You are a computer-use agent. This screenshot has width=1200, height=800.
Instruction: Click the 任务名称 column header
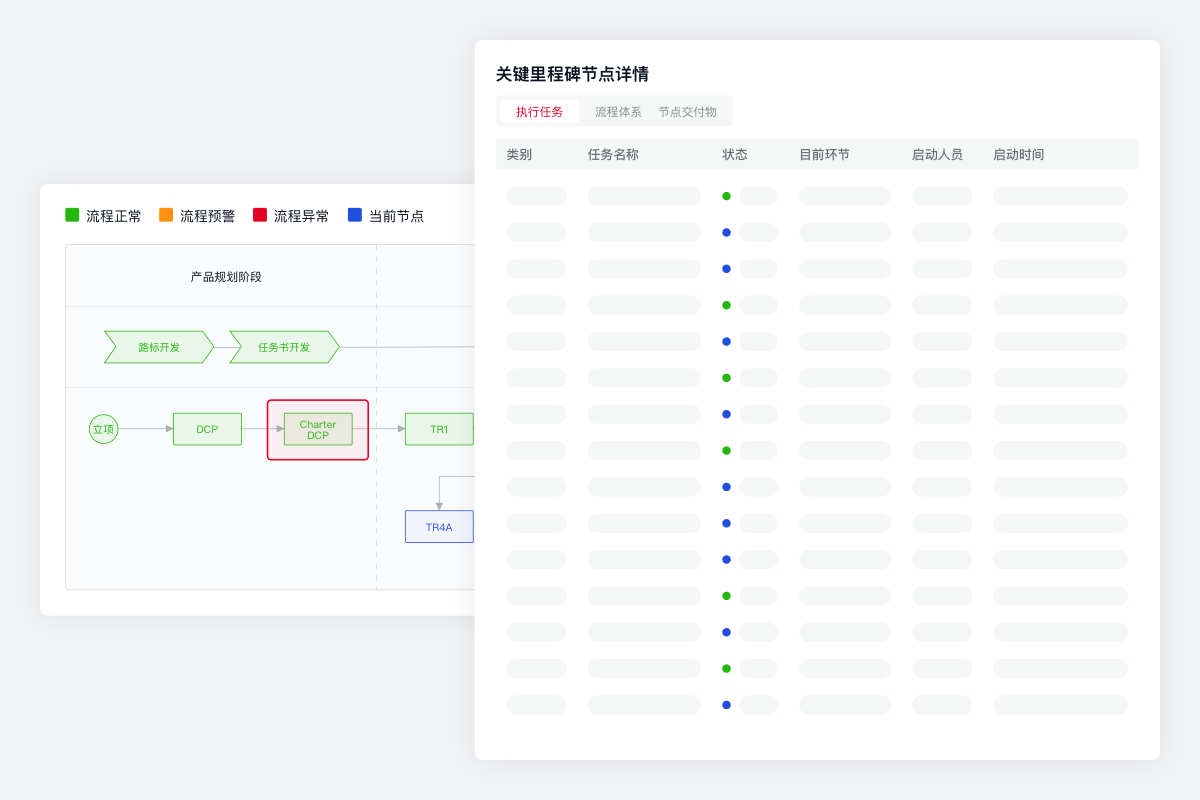(x=613, y=155)
